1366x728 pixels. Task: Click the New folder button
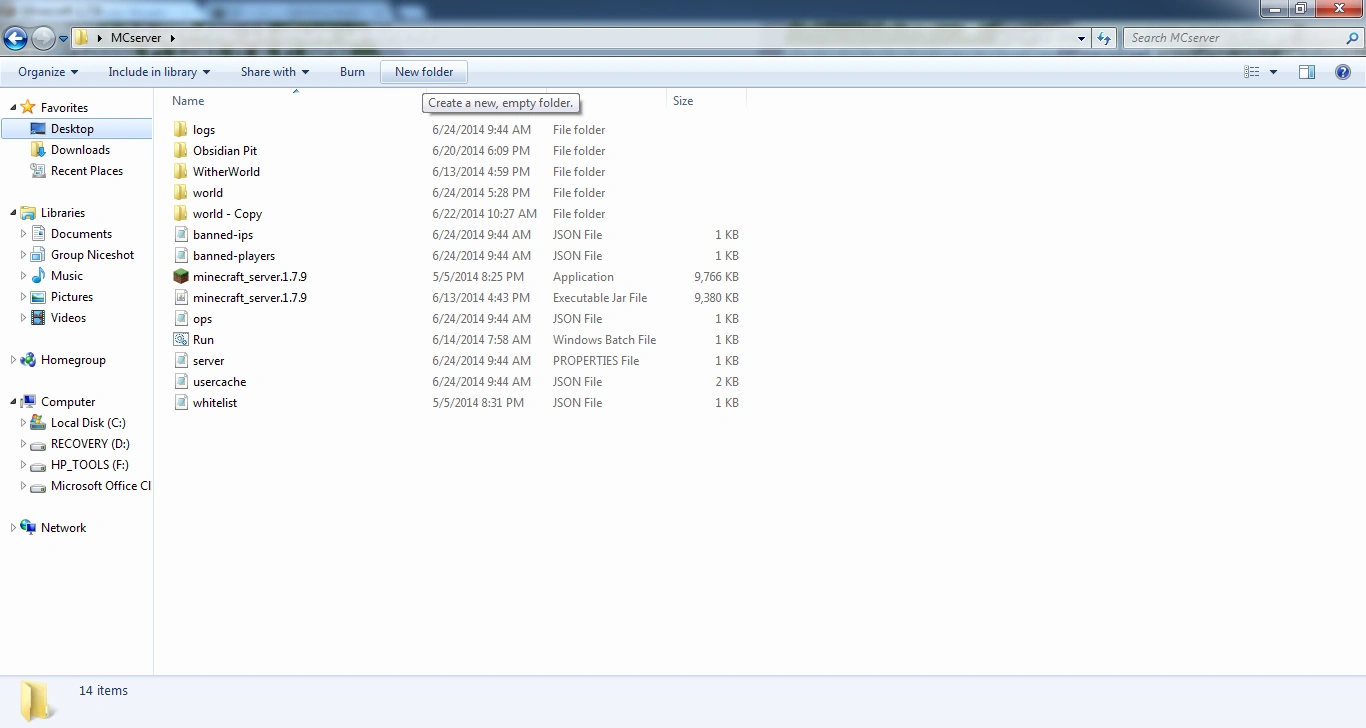424,72
